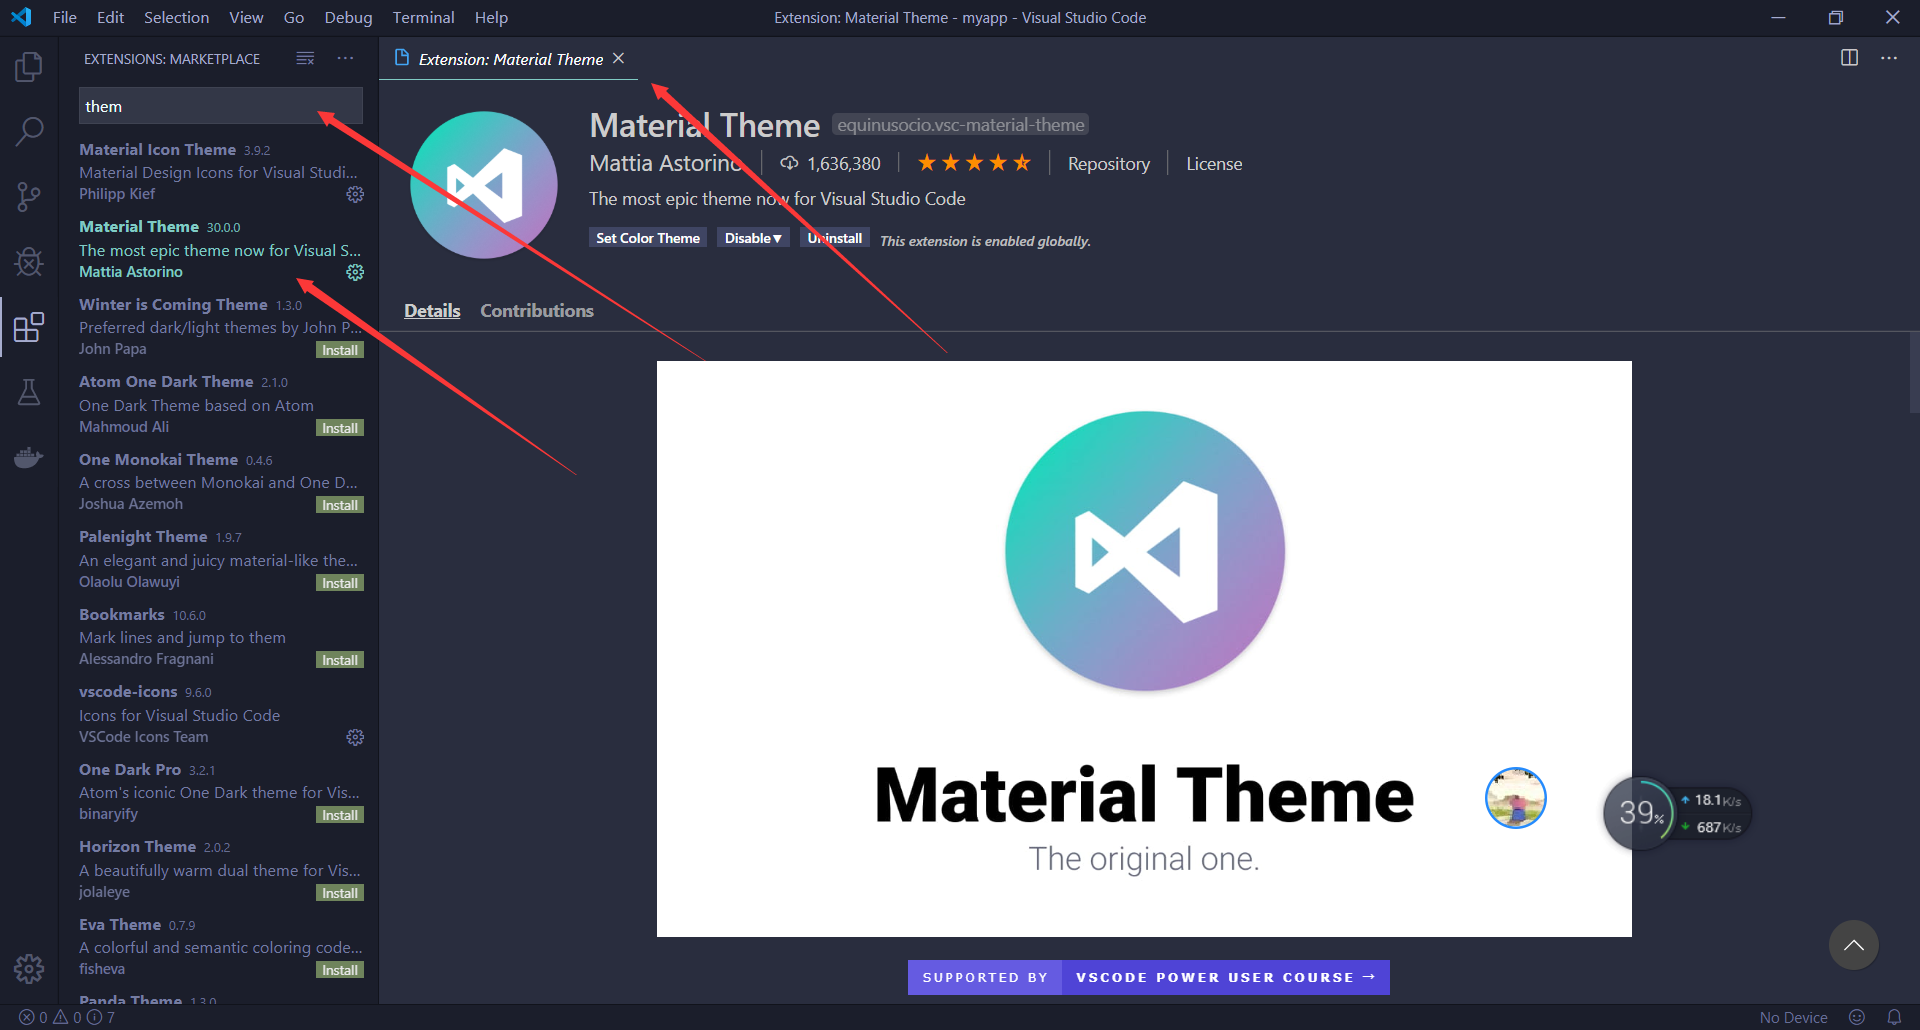The image size is (1920, 1030).
Task: Open Manage settings gear for Material Icon Theme
Action: (355, 194)
